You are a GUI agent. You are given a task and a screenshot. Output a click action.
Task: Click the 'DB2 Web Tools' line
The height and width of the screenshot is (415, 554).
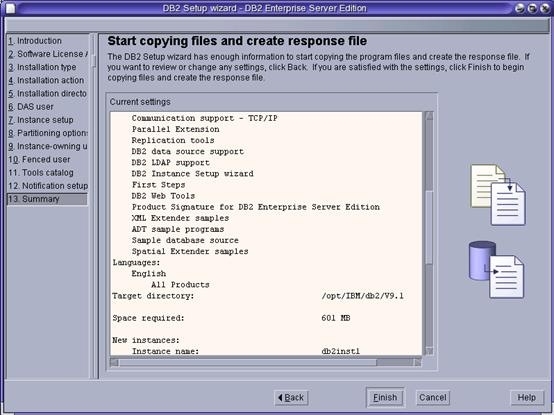coord(163,196)
